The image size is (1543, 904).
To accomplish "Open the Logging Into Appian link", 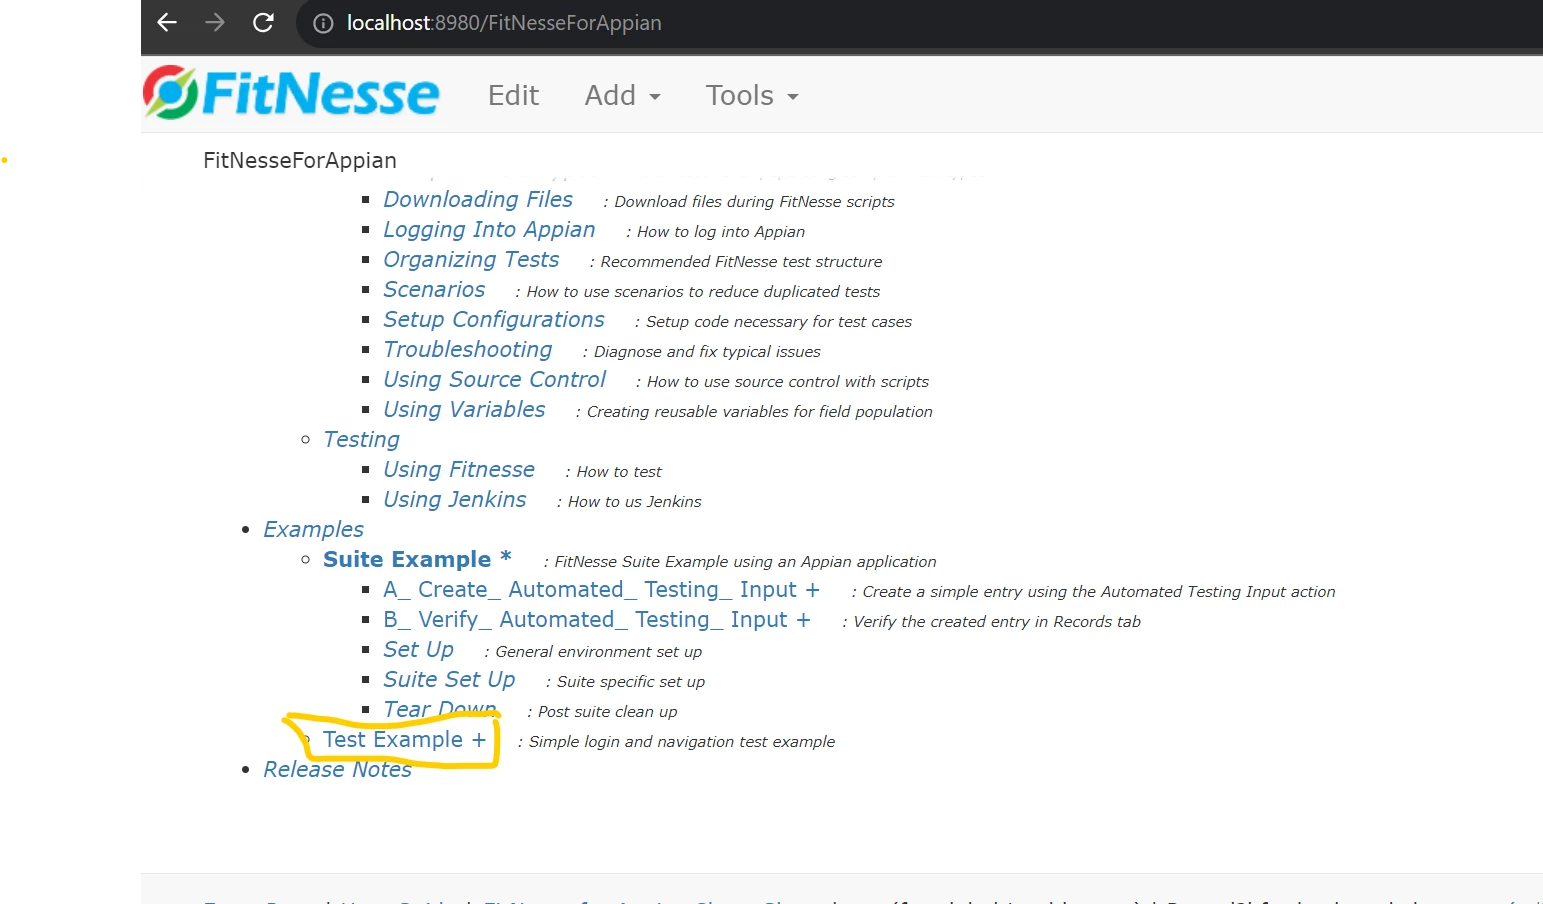I will point(489,230).
